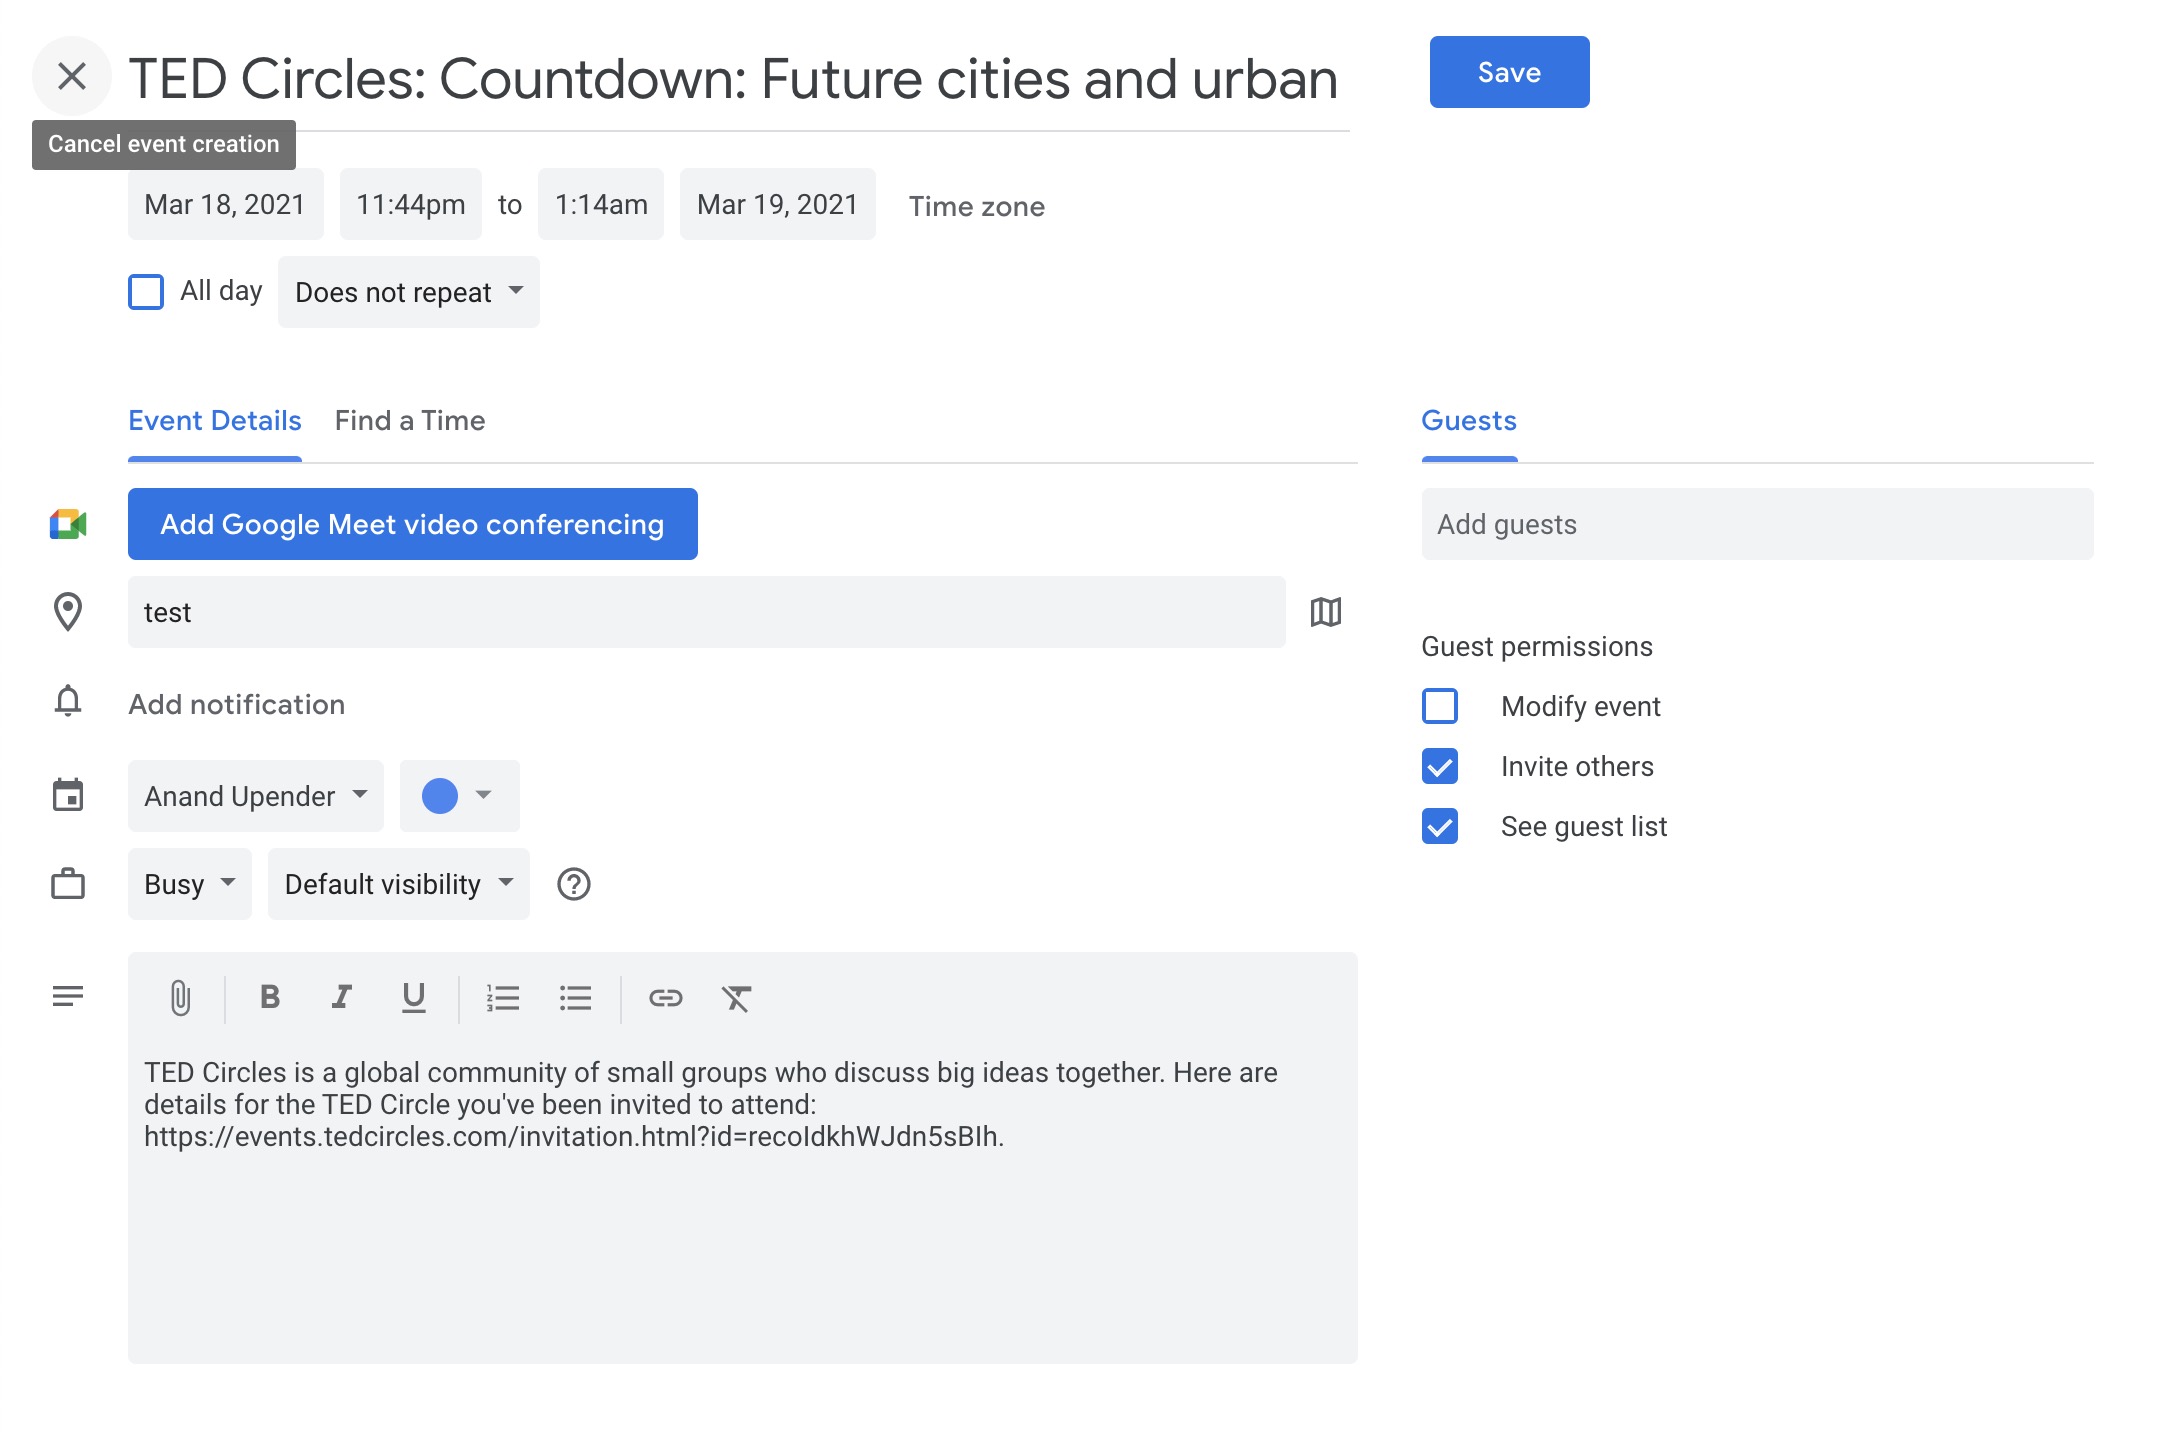Remove formatting from the description text

tap(737, 998)
